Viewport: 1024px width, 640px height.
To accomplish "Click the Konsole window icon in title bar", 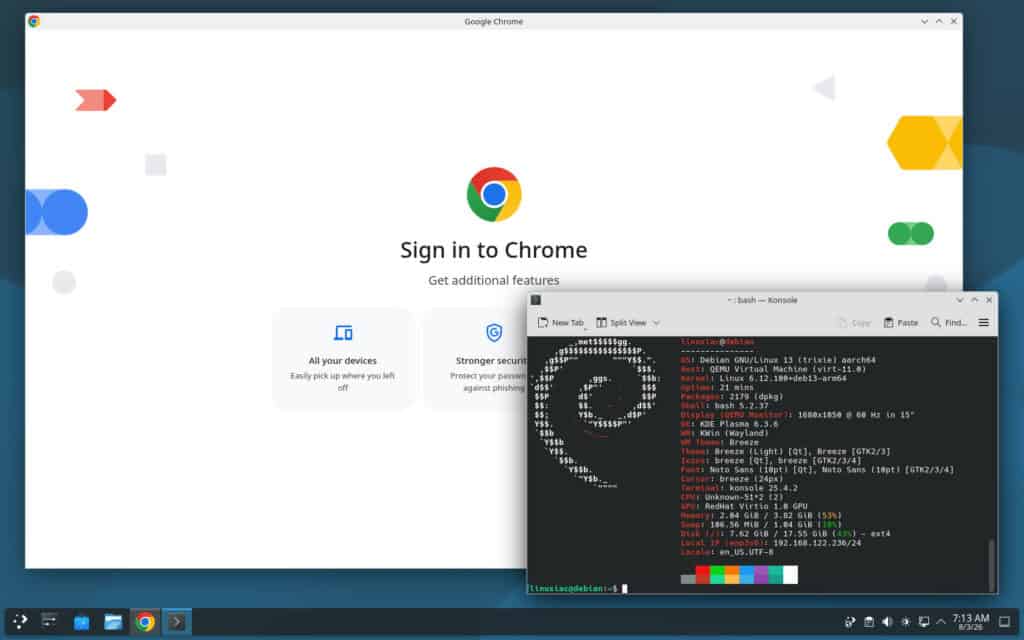I will point(536,300).
